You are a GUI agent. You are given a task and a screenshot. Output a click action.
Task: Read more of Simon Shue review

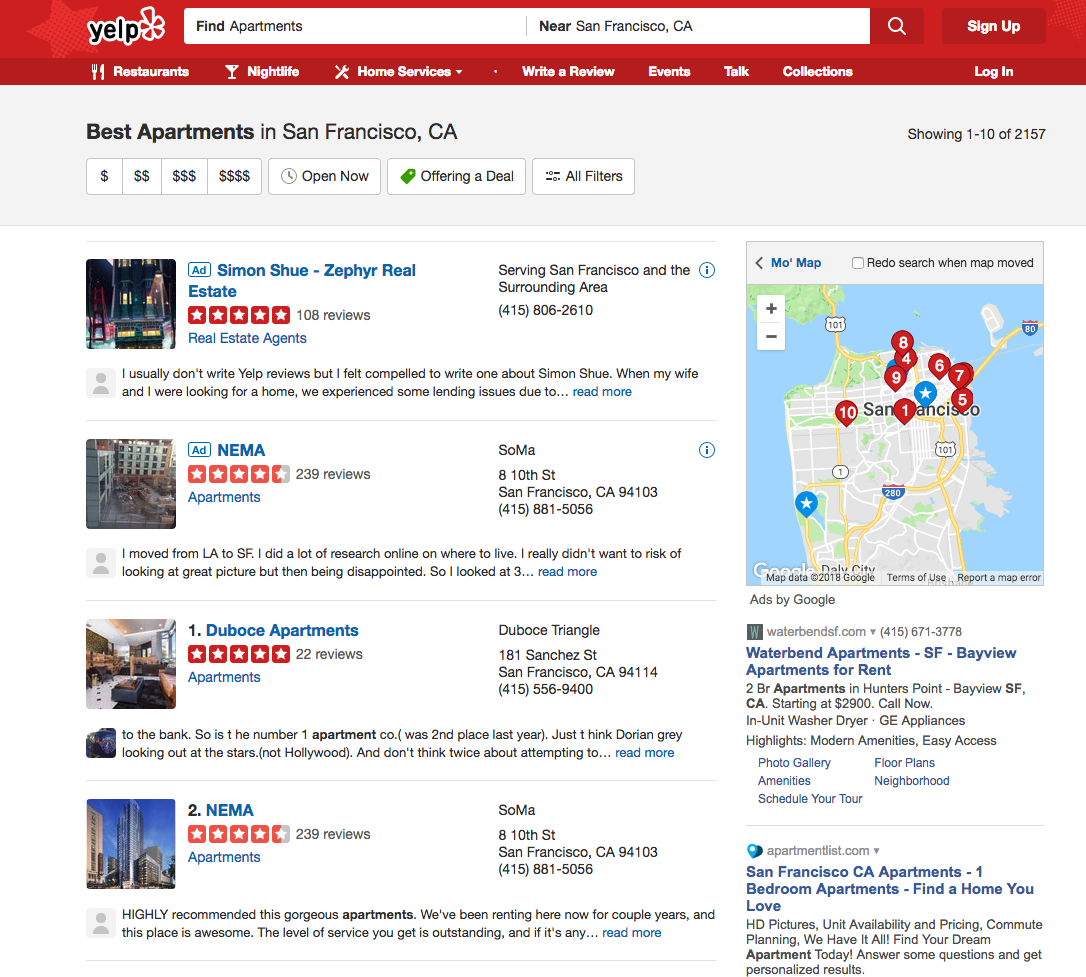[602, 391]
